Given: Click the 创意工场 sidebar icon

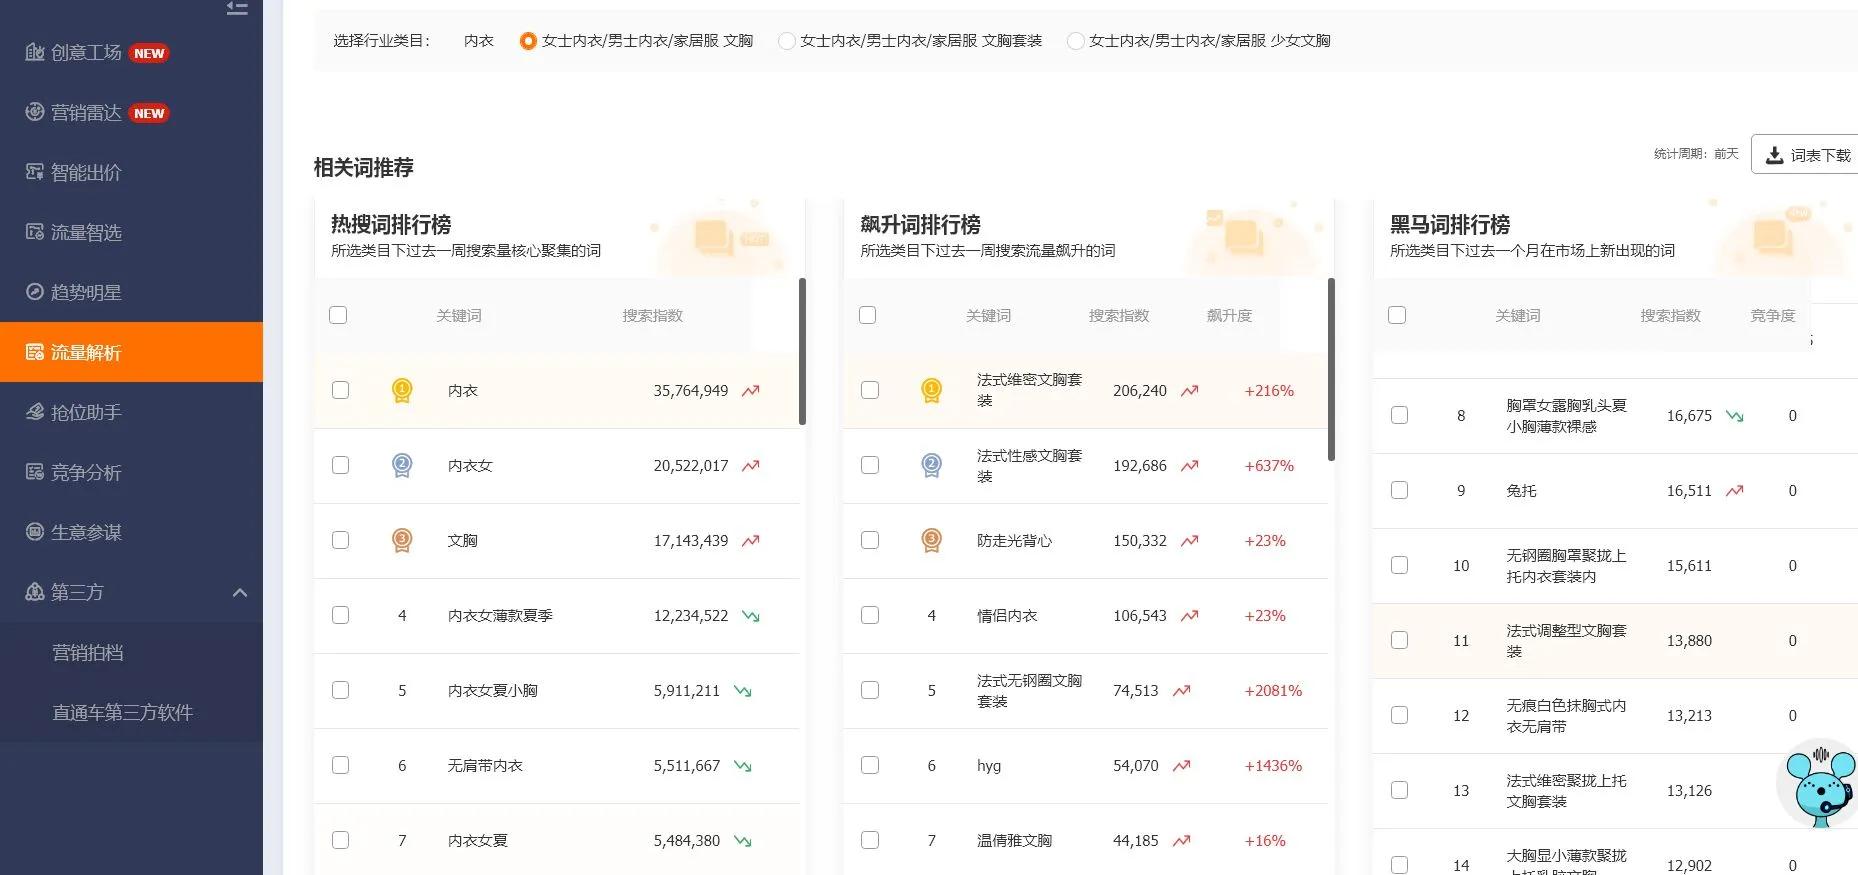Looking at the screenshot, I should click(x=35, y=52).
